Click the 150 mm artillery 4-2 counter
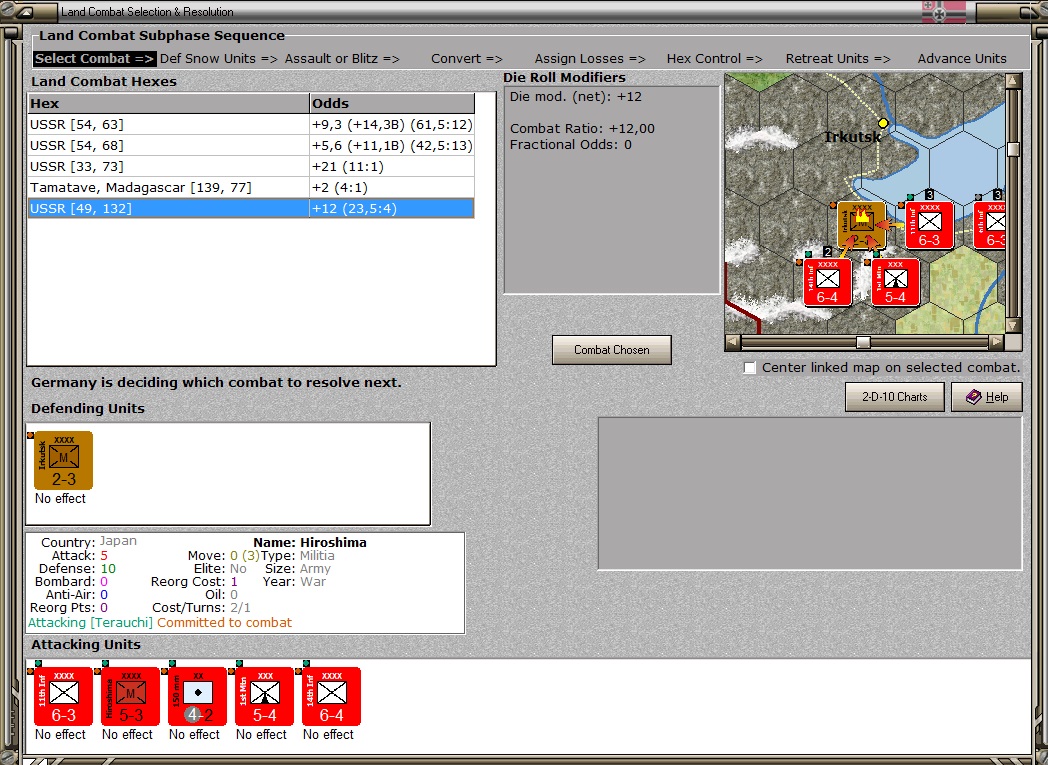Viewport: 1048px width, 765px height. (x=197, y=696)
